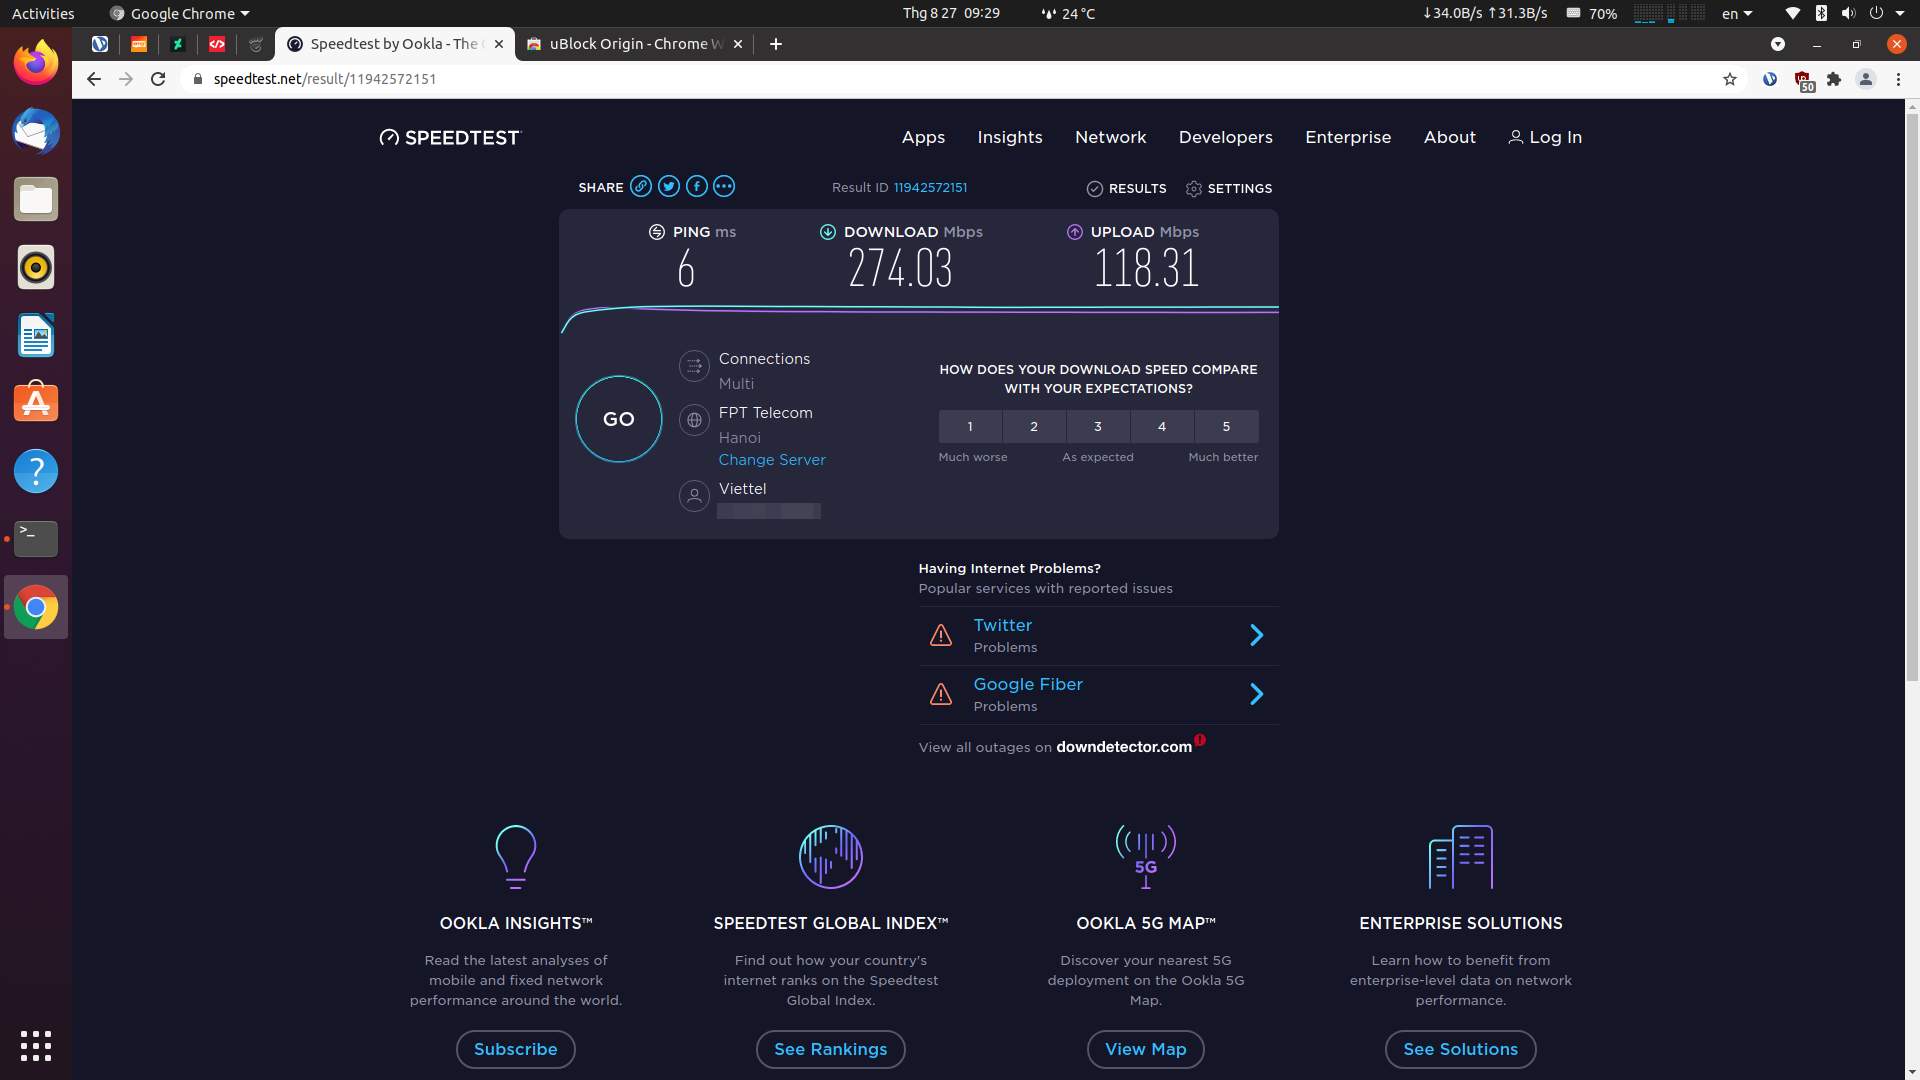Click the Twitter warning triangle icon
The height and width of the screenshot is (1080, 1920).
click(941, 635)
